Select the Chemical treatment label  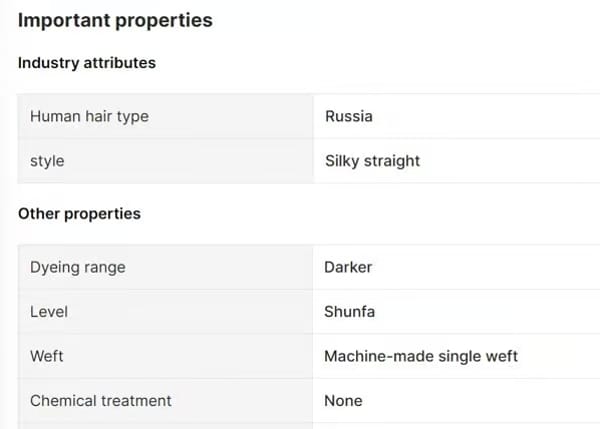(101, 401)
